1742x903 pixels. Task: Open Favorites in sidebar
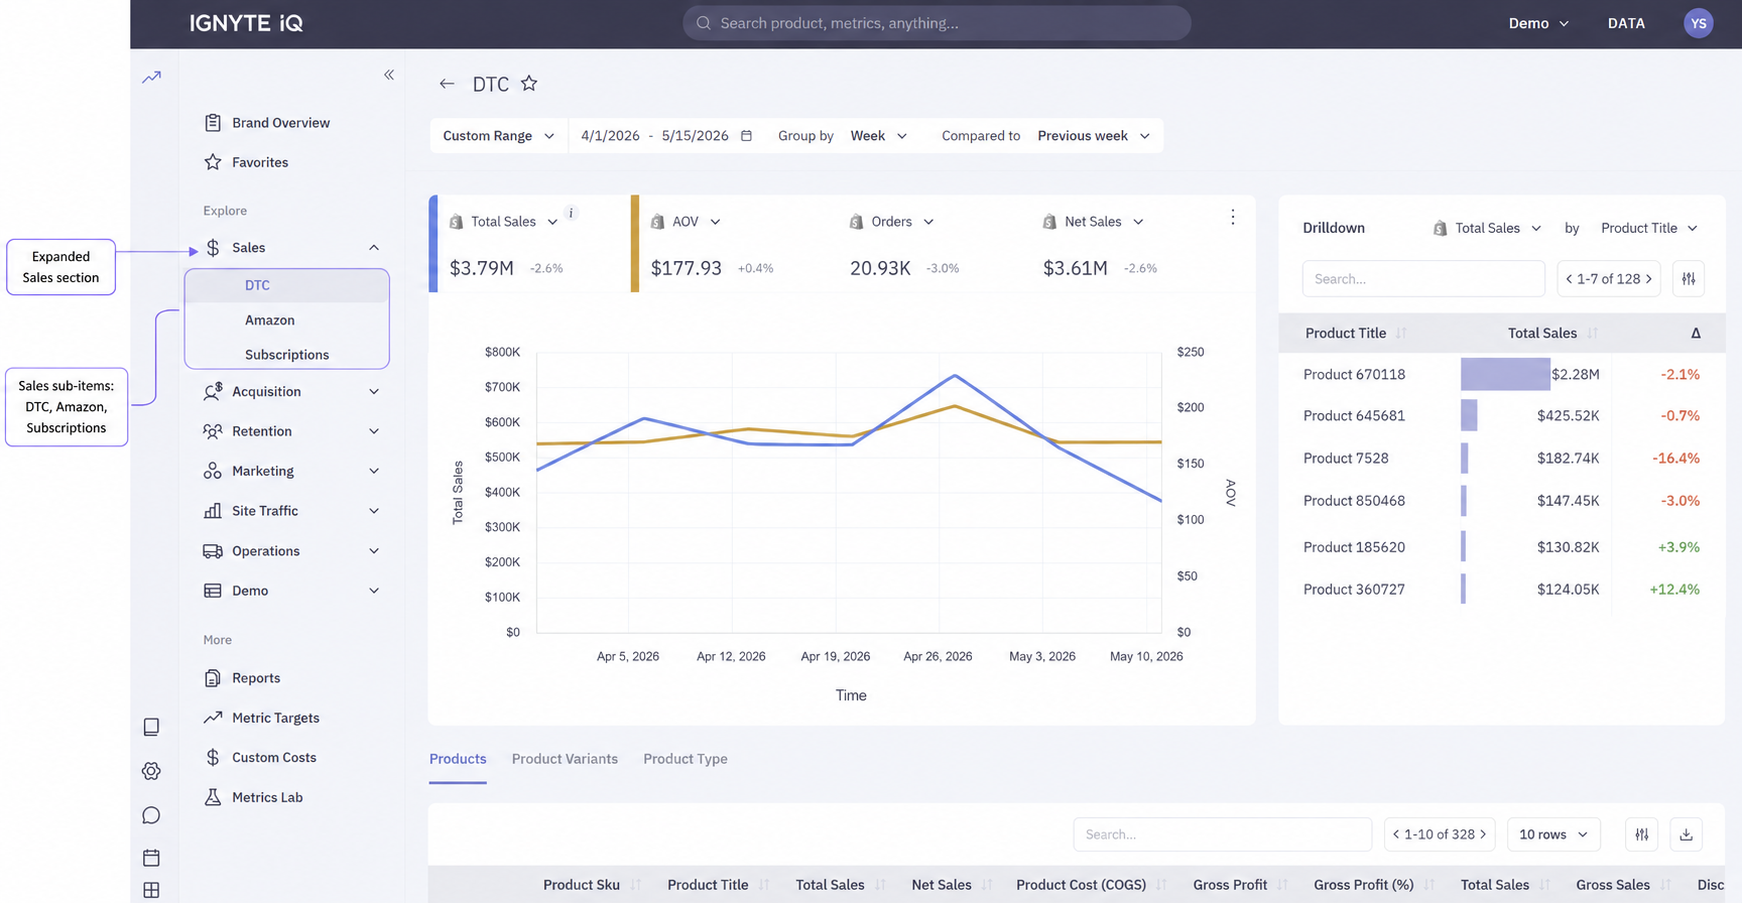click(x=247, y=162)
